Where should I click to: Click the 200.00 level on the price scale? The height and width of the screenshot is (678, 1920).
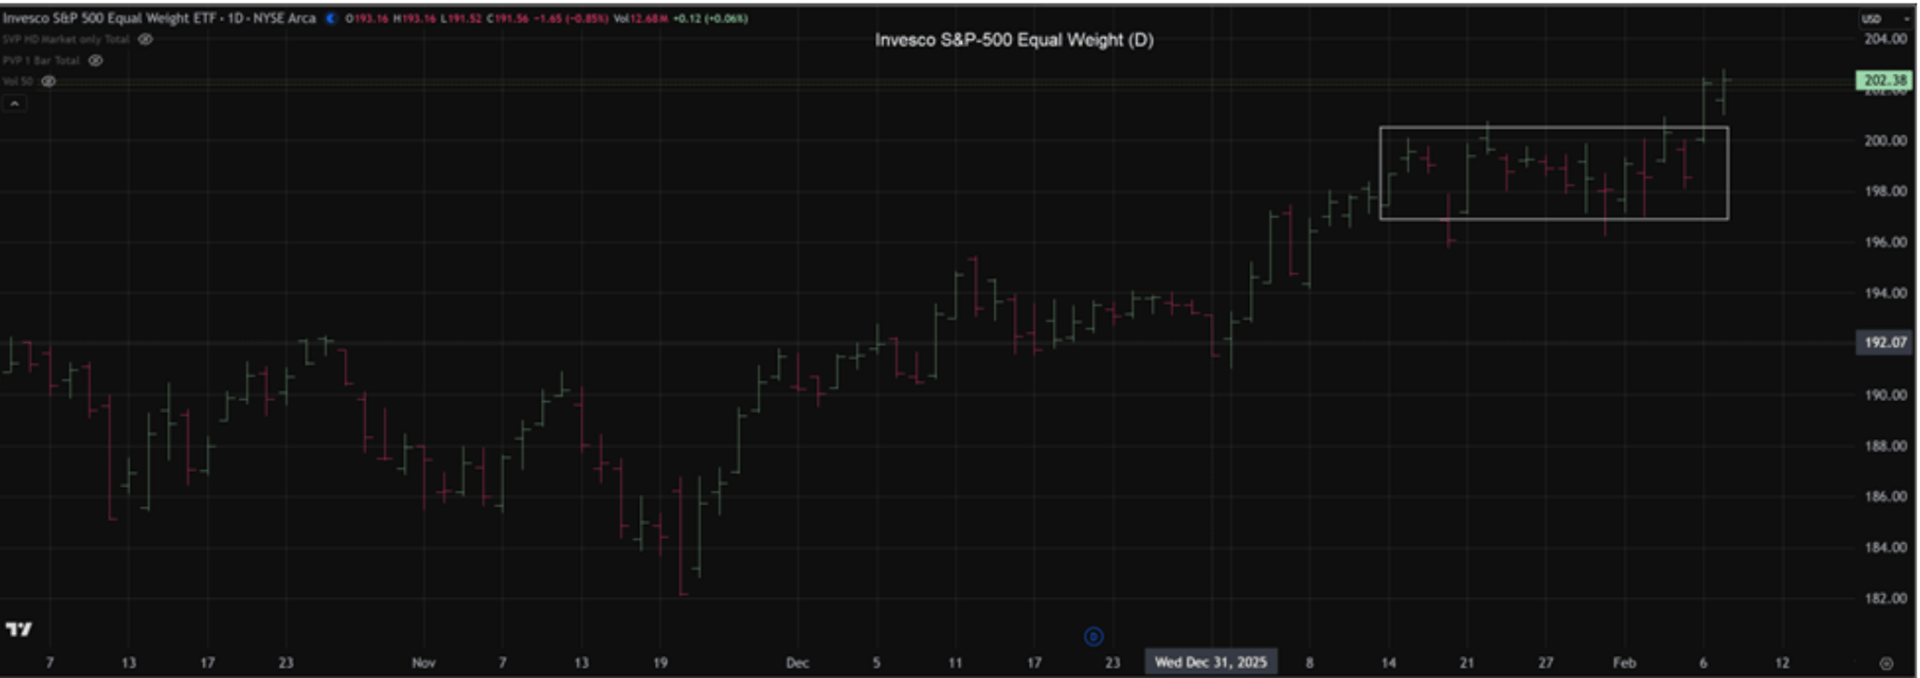click(1884, 141)
